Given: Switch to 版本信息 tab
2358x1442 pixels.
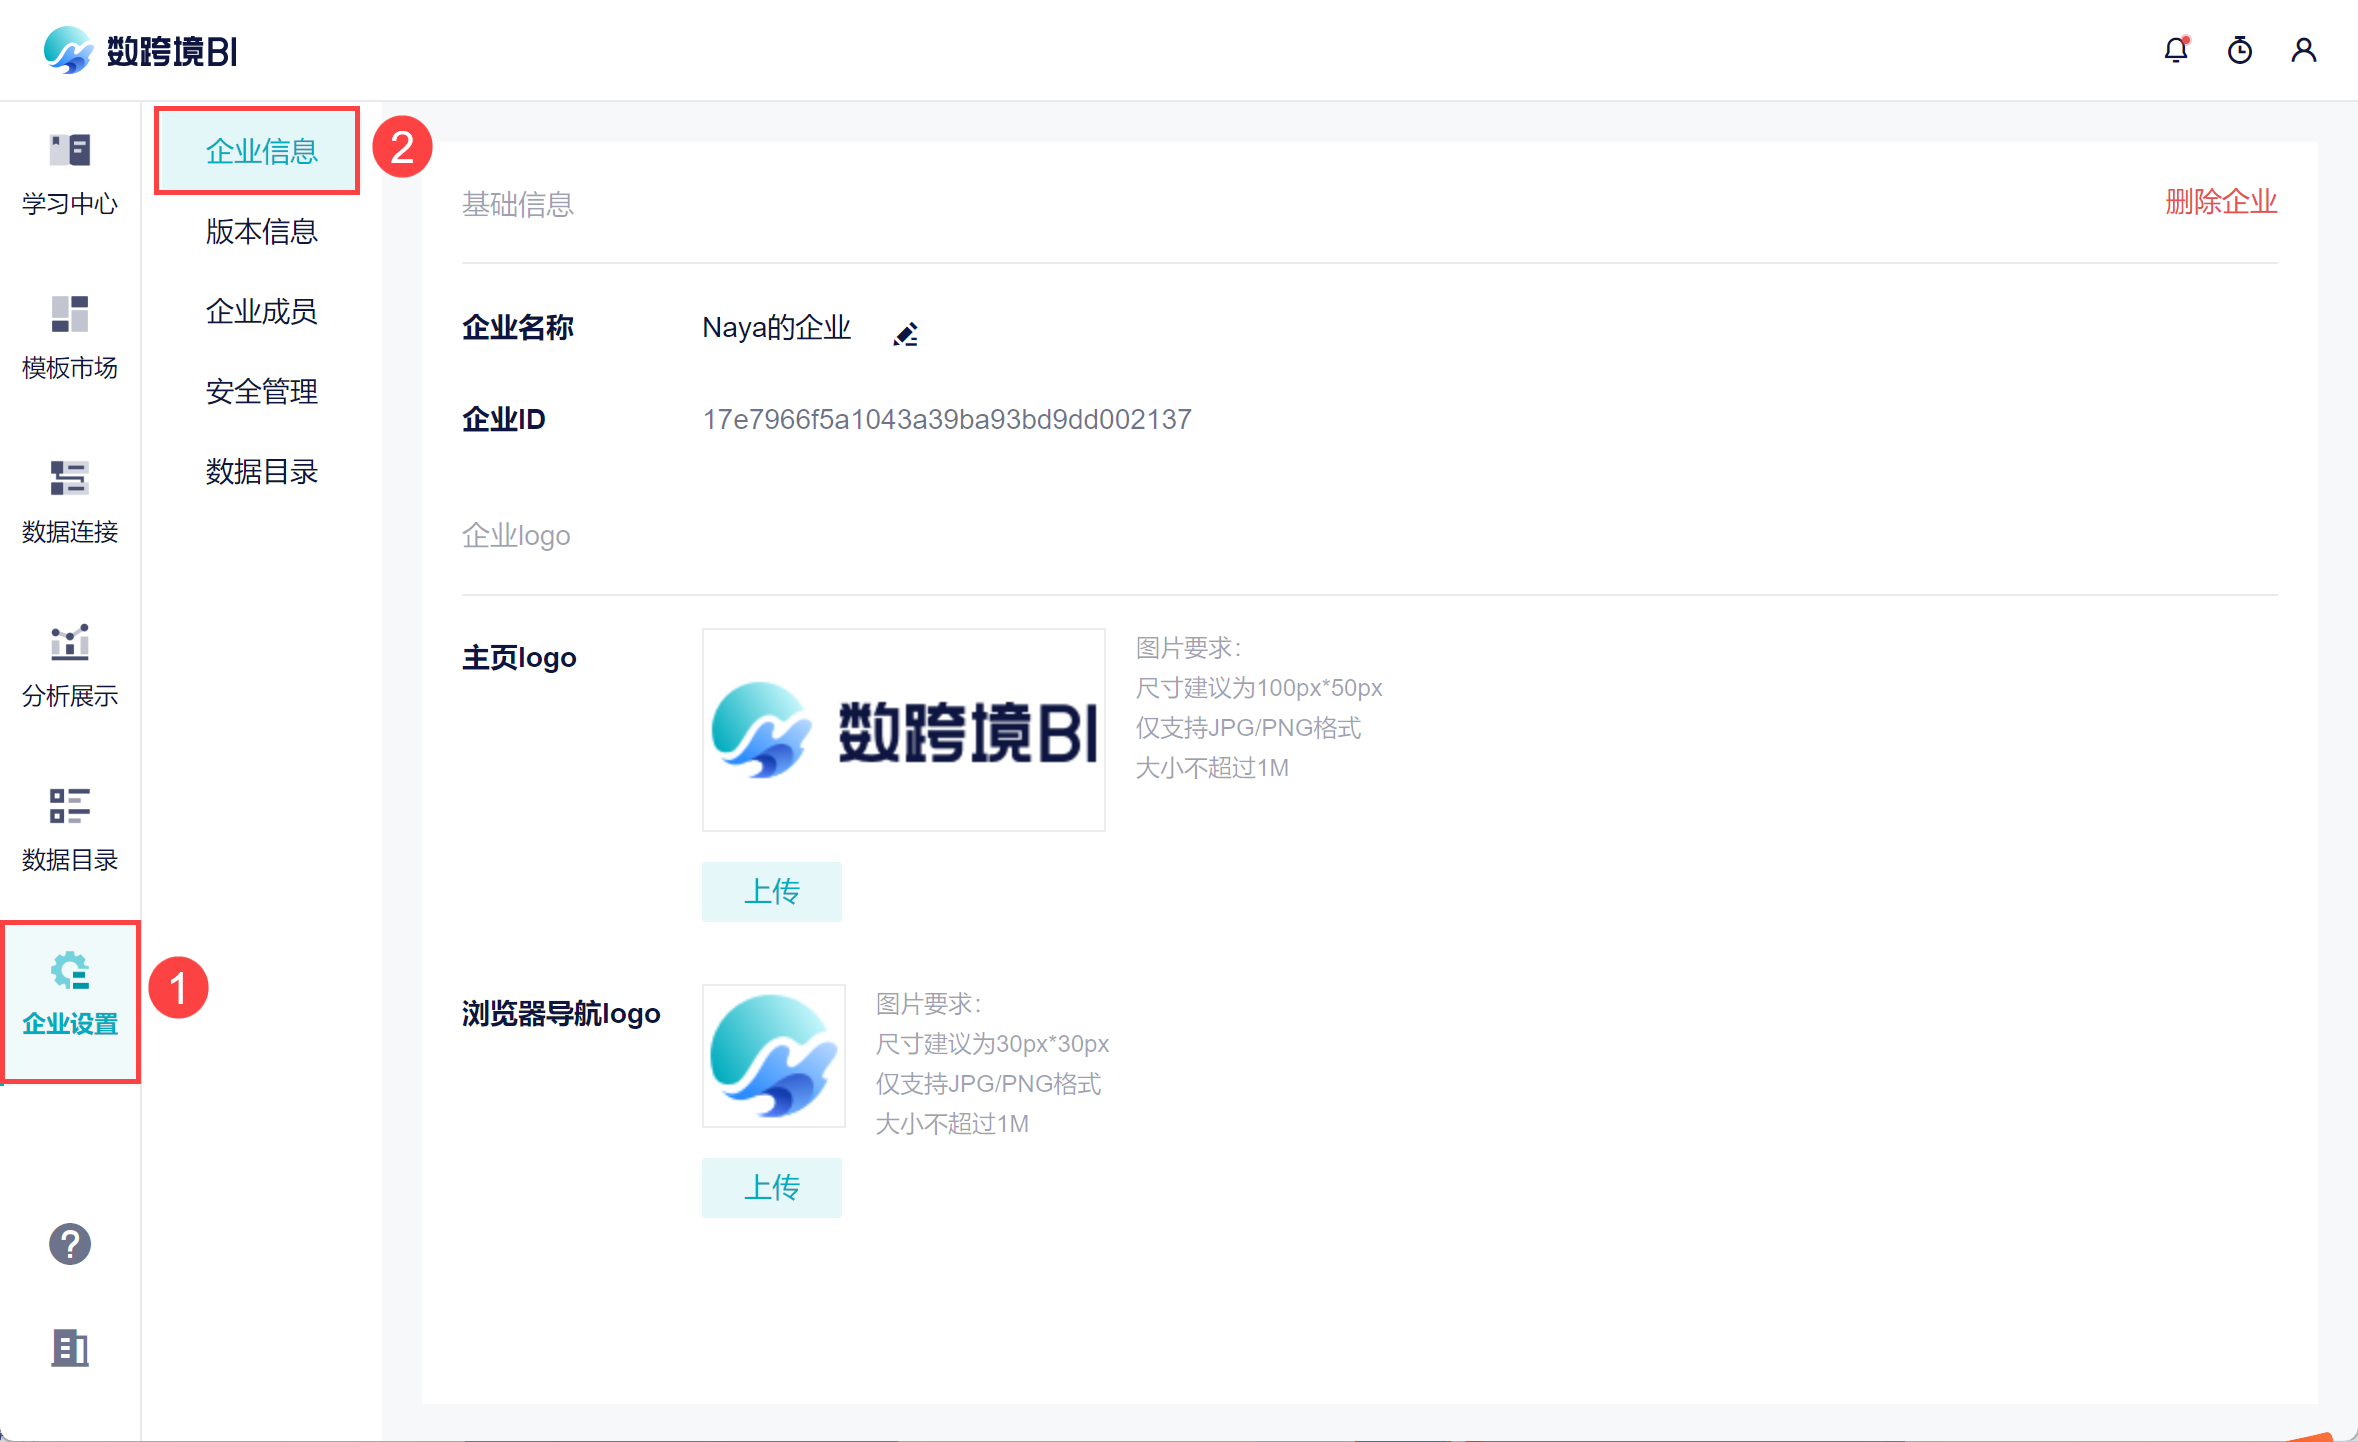Looking at the screenshot, I should tap(261, 231).
